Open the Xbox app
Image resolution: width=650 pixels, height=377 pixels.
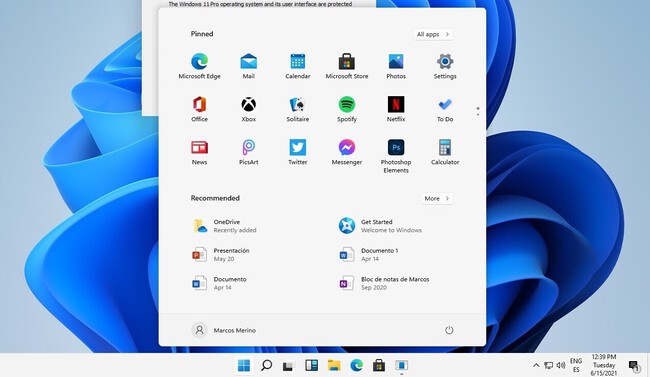tap(248, 109)
